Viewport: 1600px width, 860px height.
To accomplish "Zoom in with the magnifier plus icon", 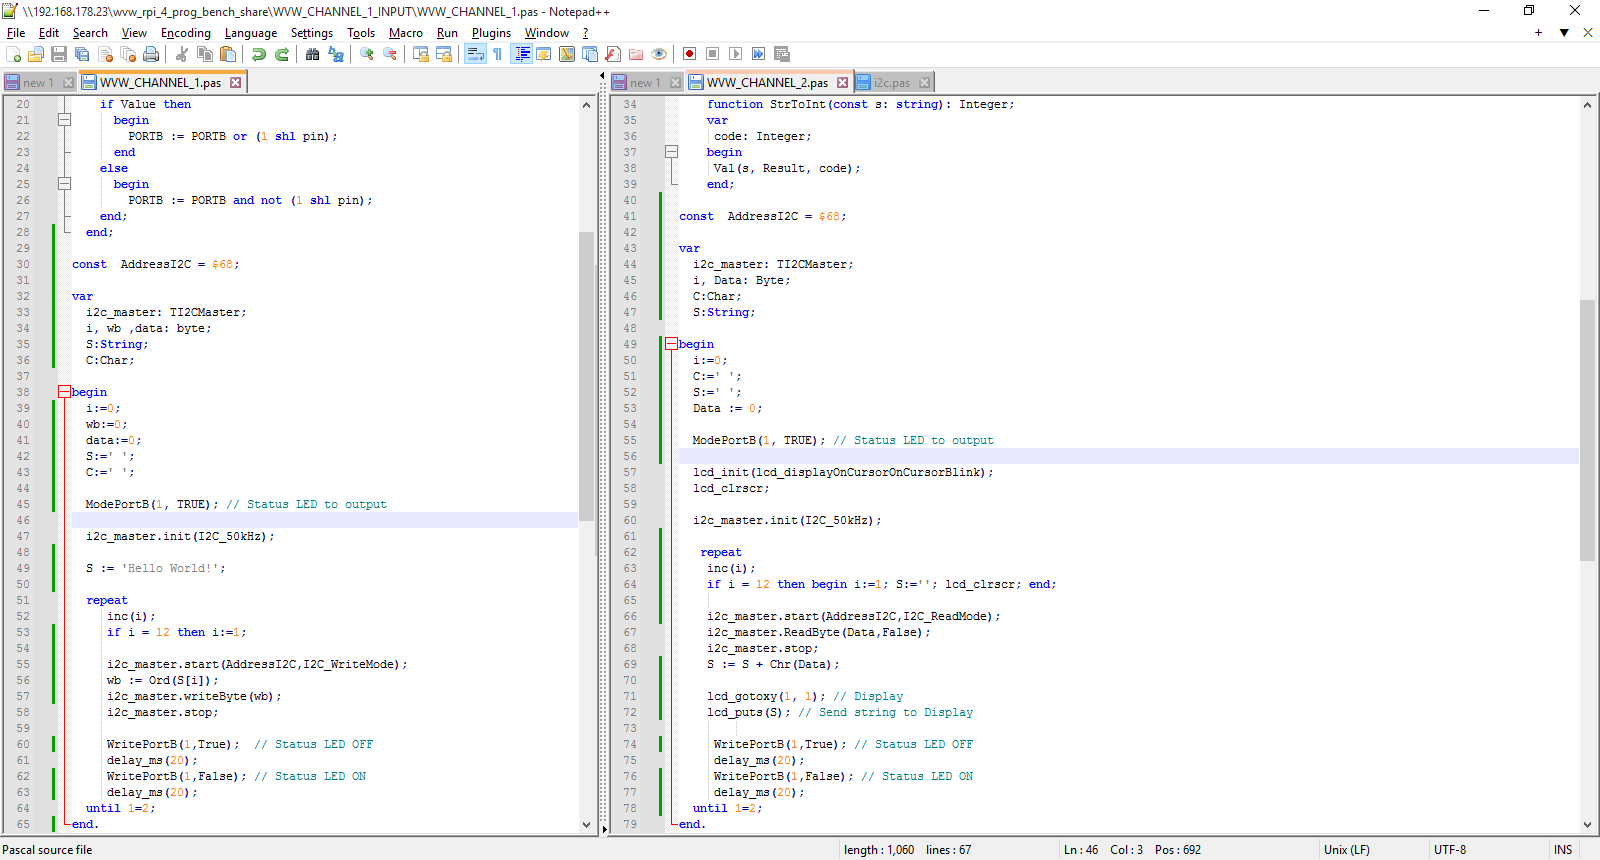I will point(367,54).
